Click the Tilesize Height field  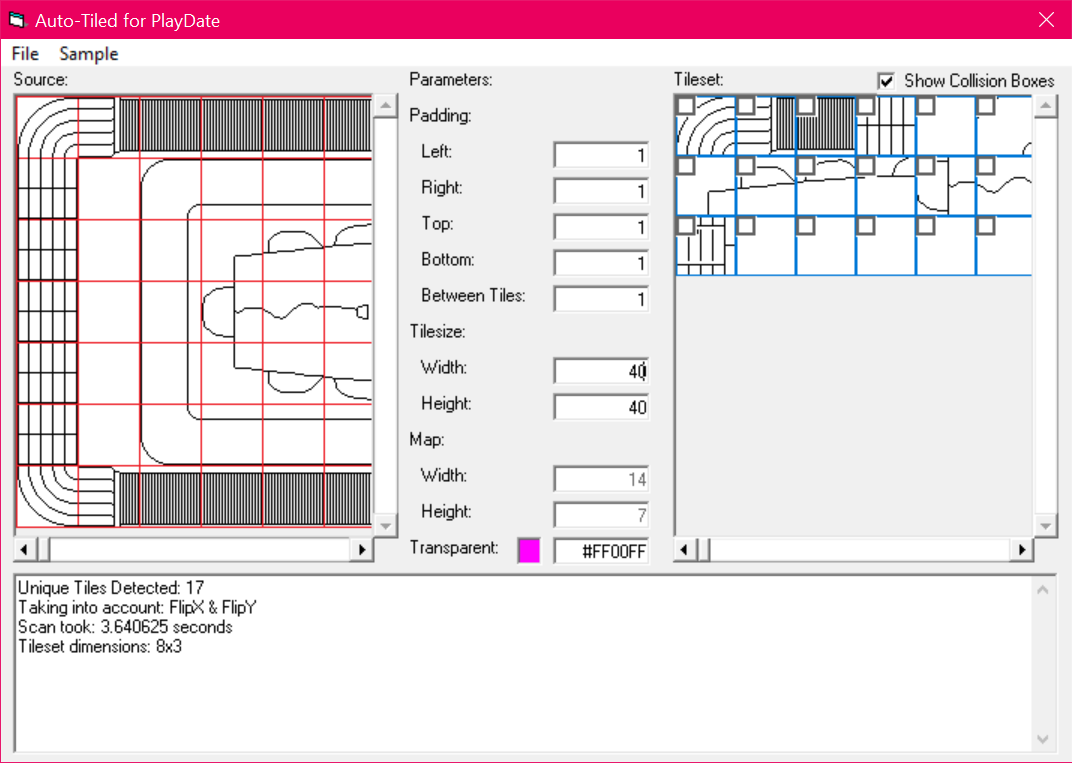point(601,407)
